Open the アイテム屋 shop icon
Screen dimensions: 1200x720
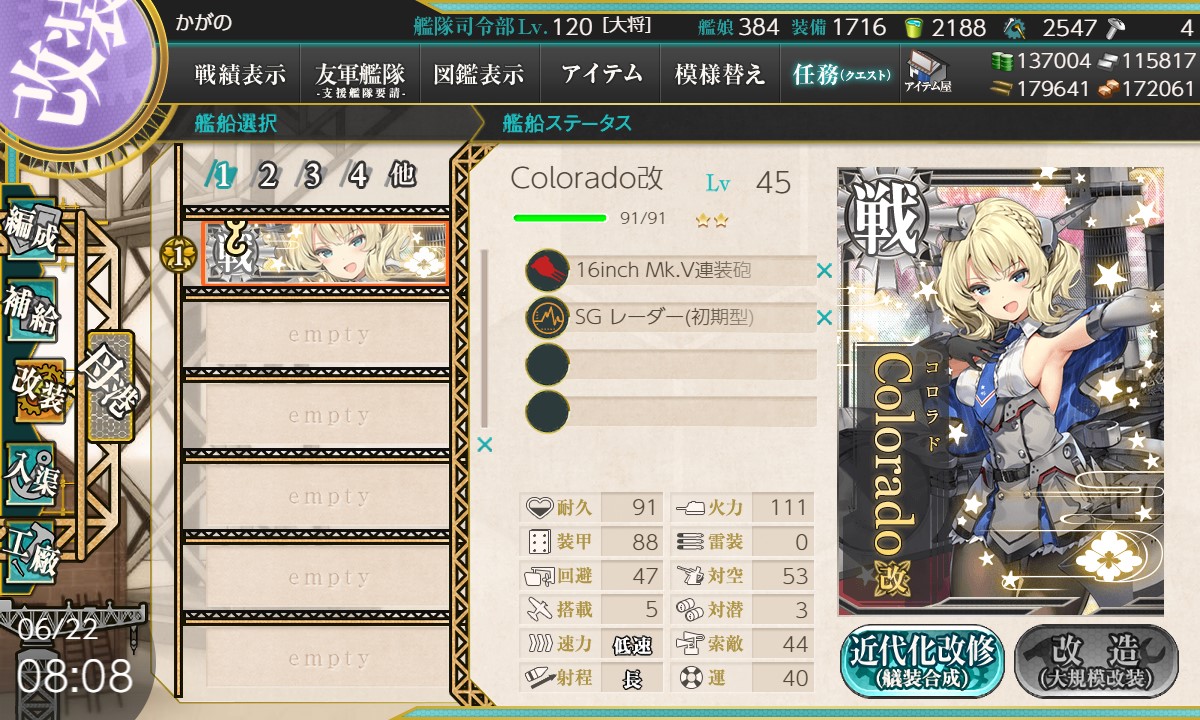(927, 72)
